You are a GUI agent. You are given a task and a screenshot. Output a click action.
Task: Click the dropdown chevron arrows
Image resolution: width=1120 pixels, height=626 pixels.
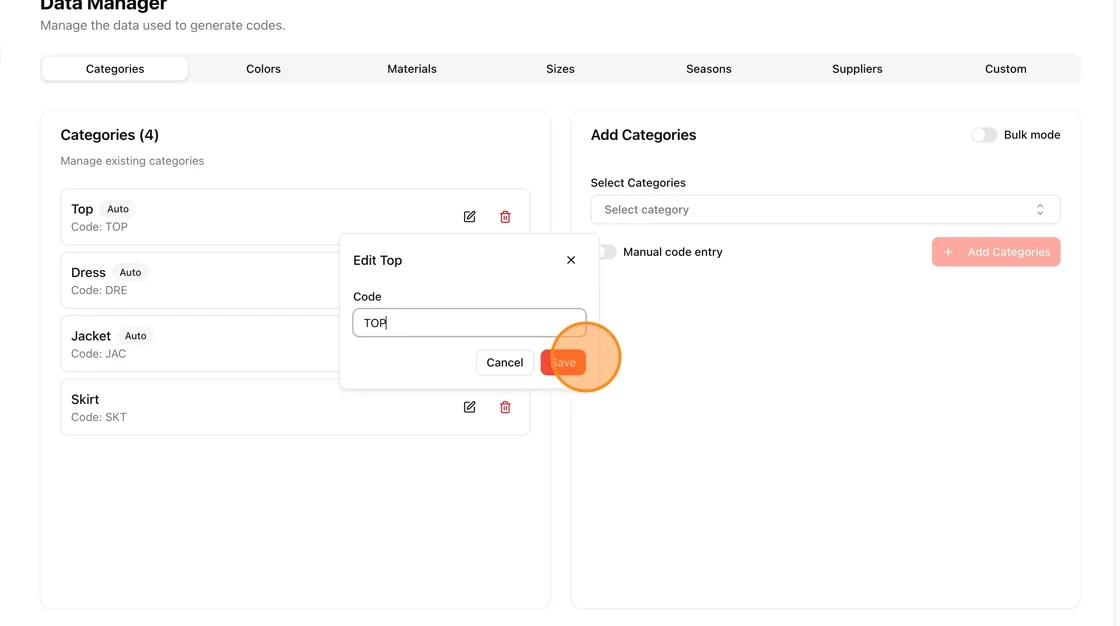click(1040, 209)
